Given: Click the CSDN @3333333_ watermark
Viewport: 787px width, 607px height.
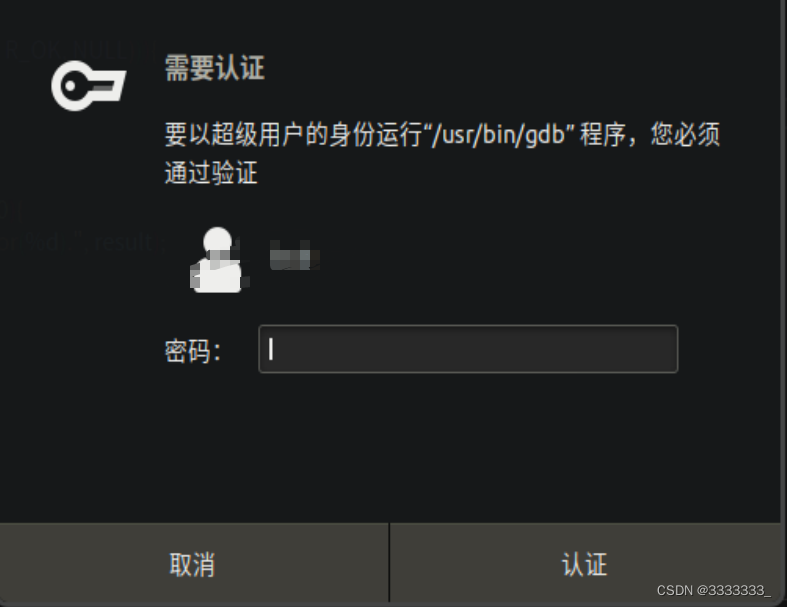Looking at the screenshot, I should (714, 590).
